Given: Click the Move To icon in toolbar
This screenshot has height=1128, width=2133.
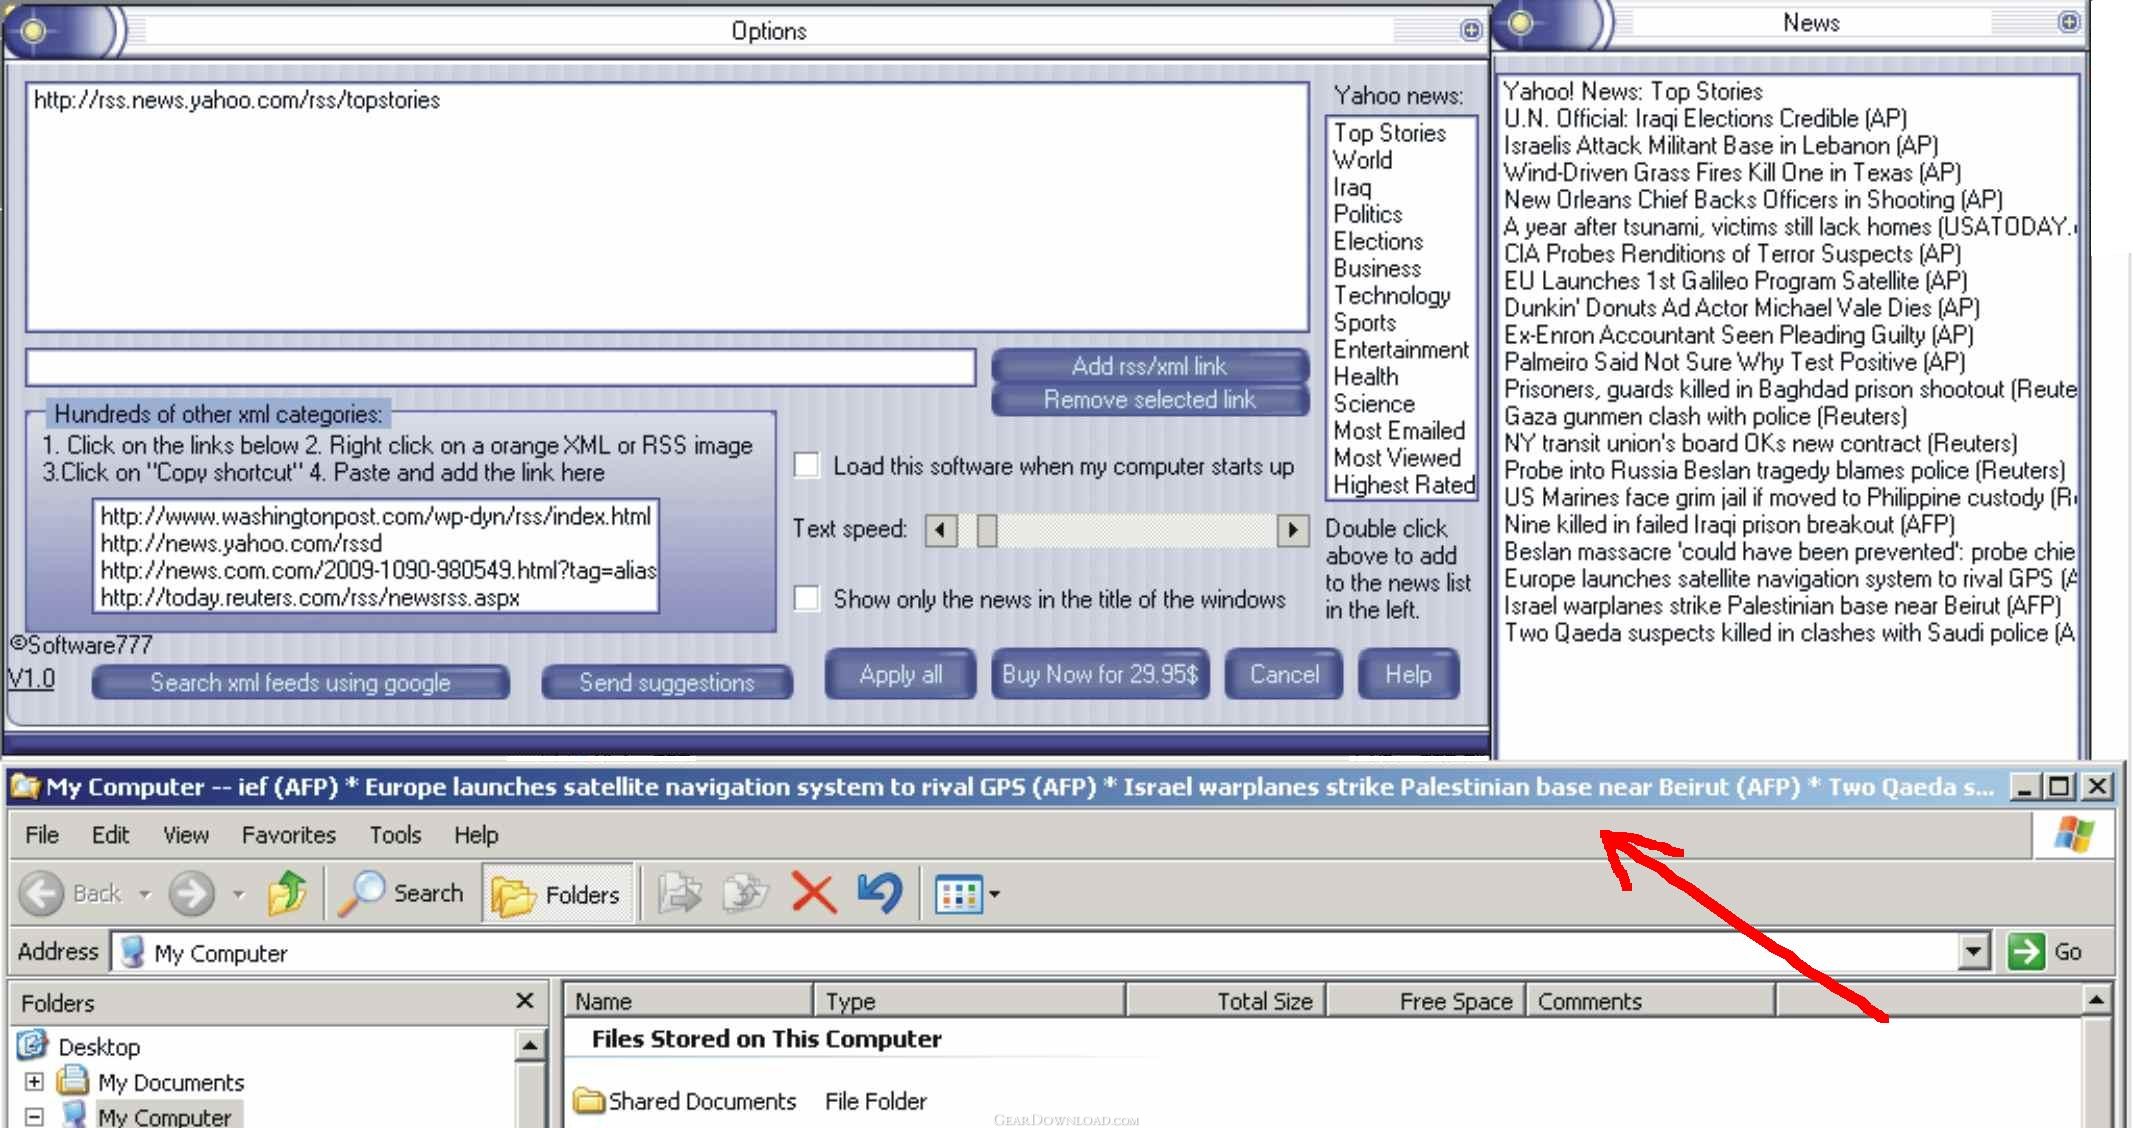Looking at the screenshot, I should [x=680, y=893].
